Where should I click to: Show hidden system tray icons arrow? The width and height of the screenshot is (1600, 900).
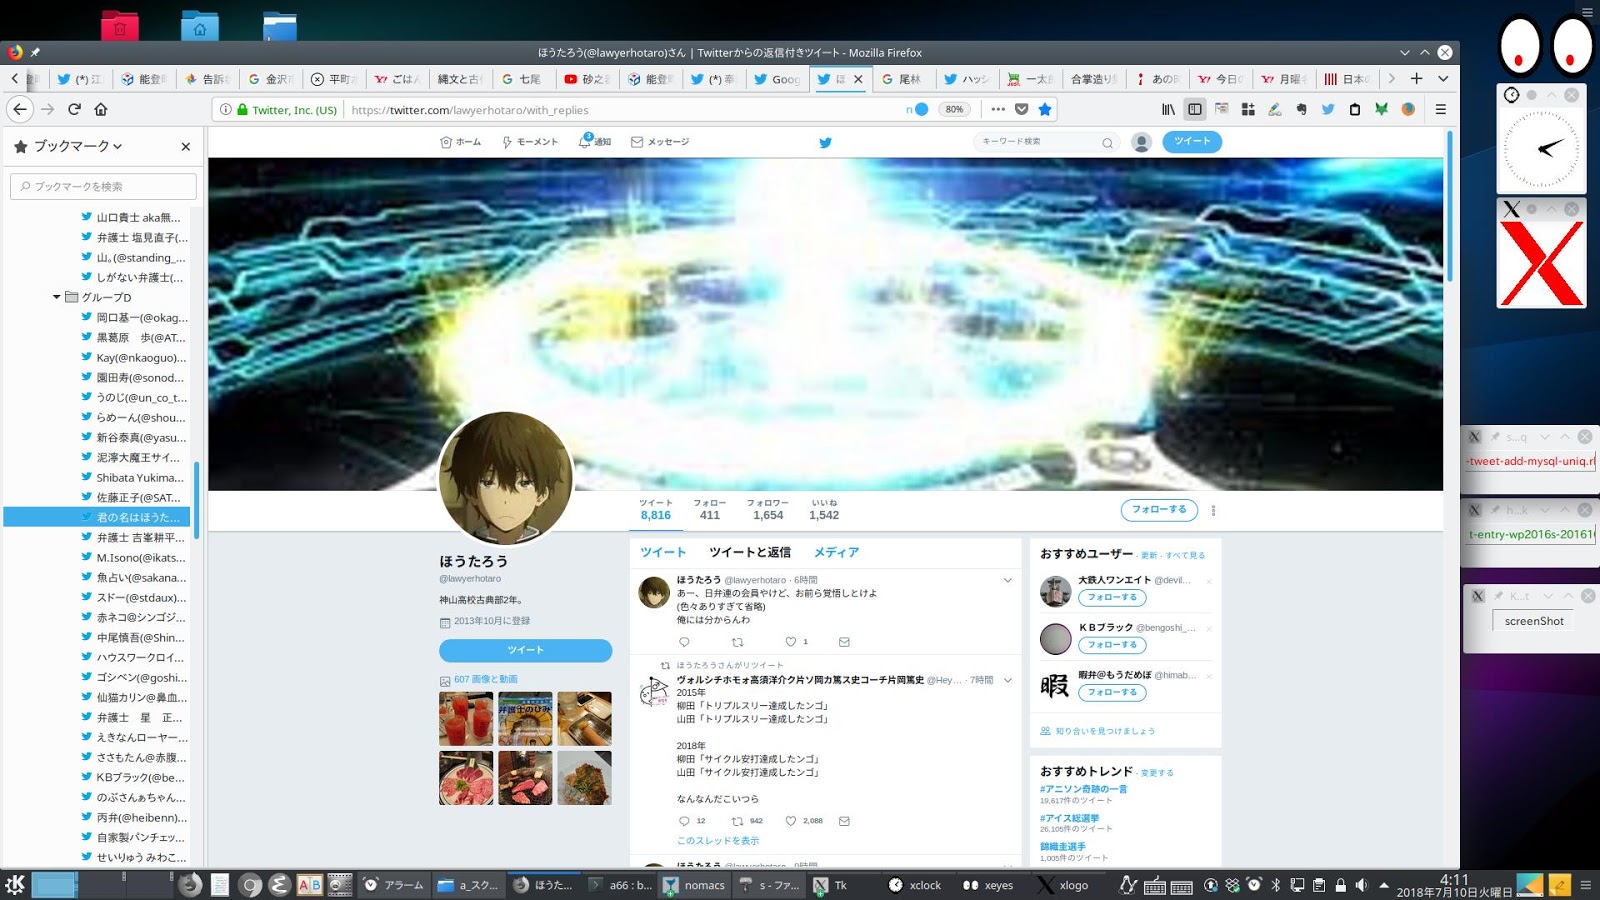(1384, 885)
